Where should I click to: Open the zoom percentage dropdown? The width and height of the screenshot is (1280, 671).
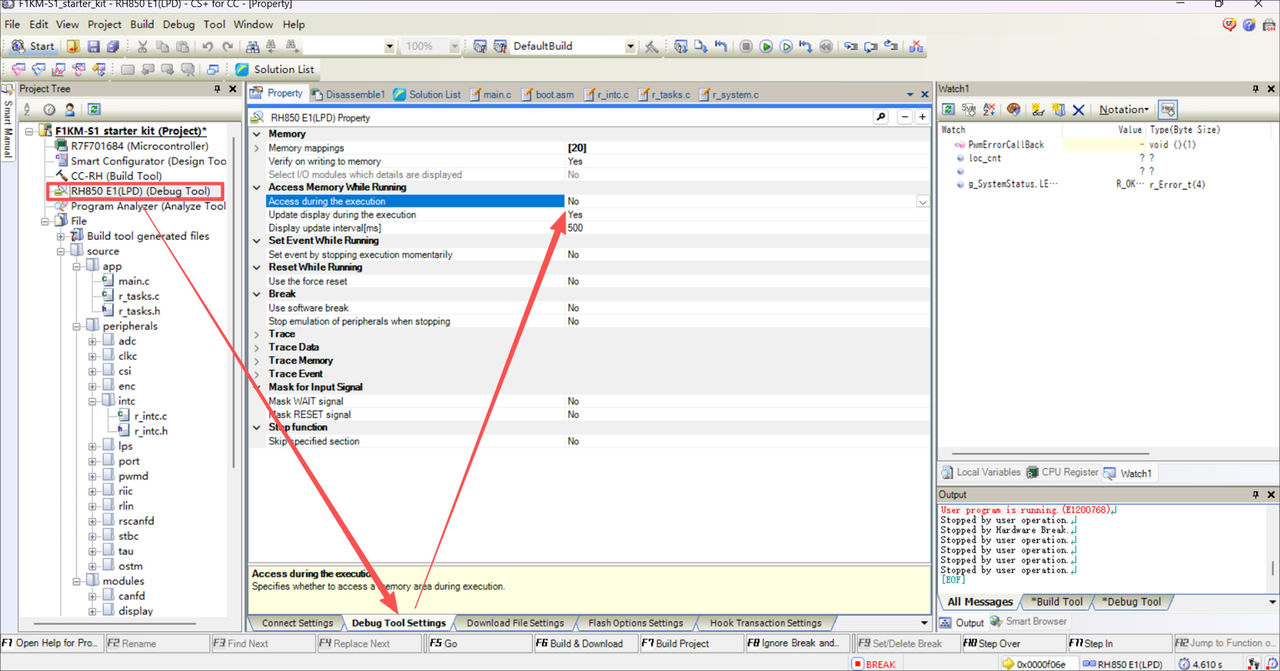click(x=454, y=46)
